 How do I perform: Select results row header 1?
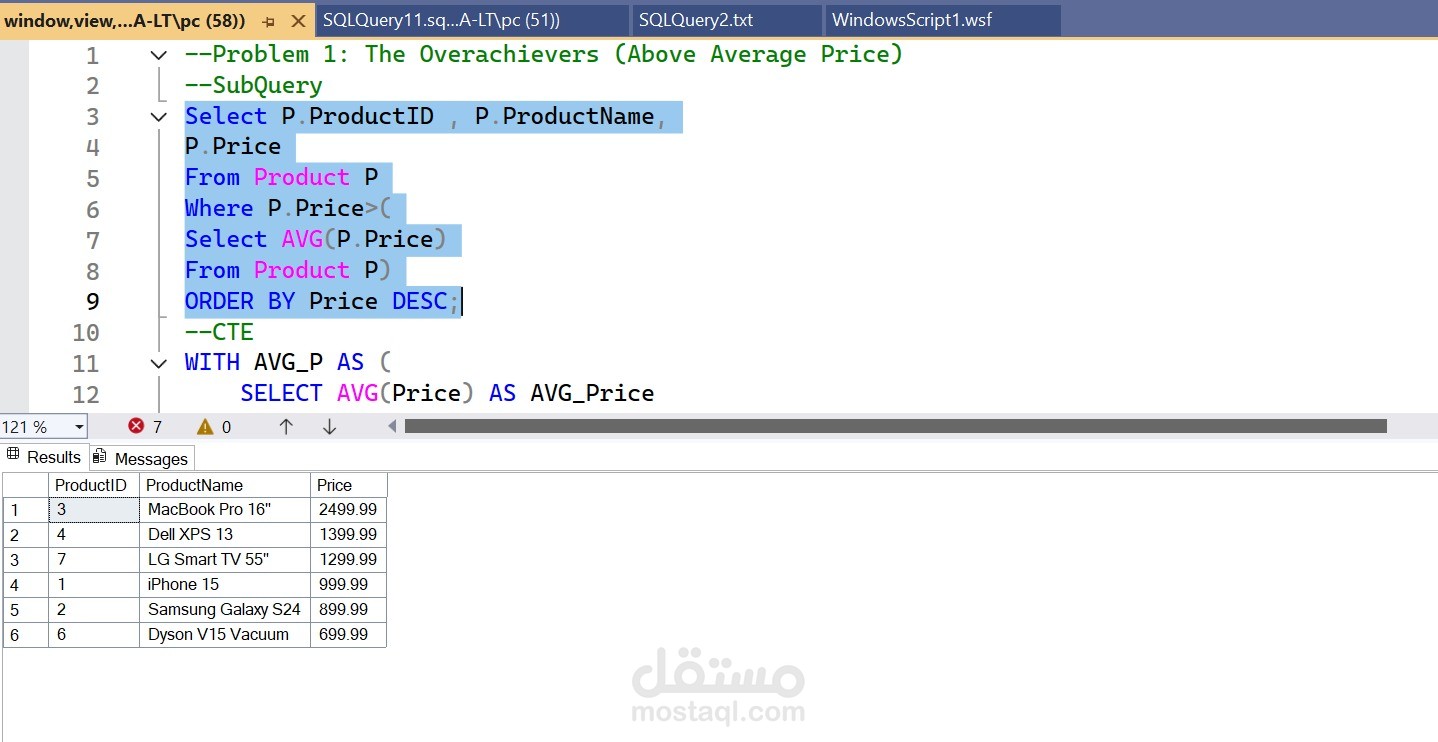click(26, 510)
